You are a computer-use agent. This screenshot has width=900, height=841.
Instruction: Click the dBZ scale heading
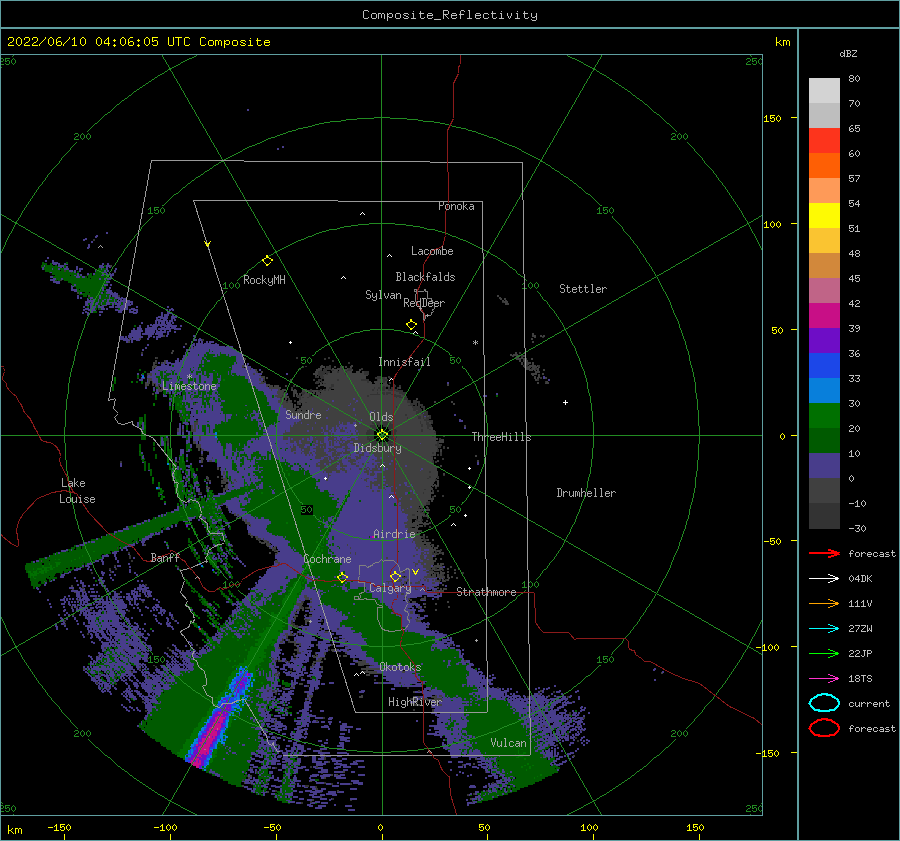click(x=848, y=53)
